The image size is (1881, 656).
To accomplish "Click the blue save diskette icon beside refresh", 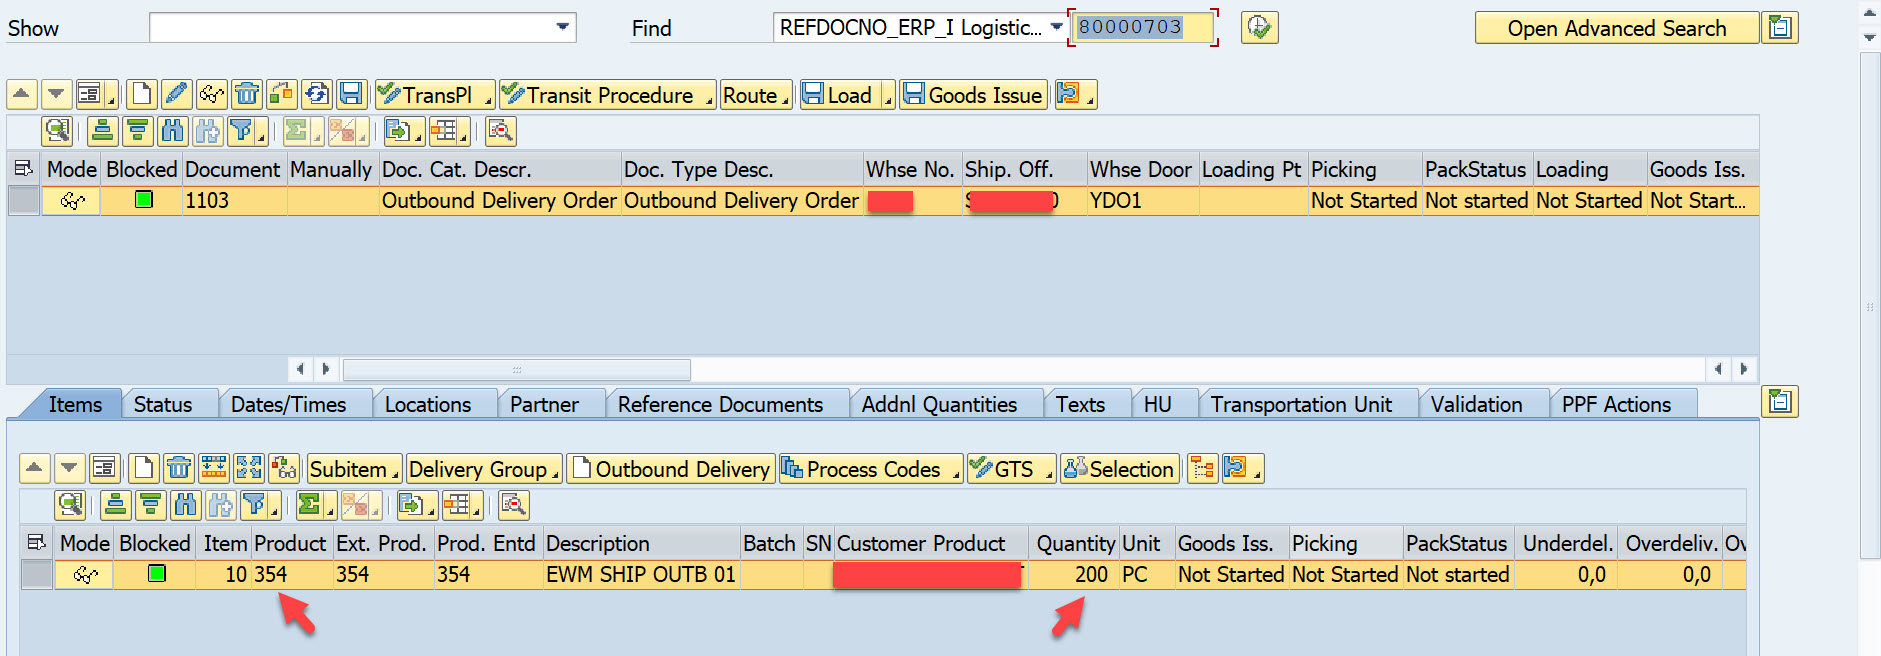I will click(351, 95).
